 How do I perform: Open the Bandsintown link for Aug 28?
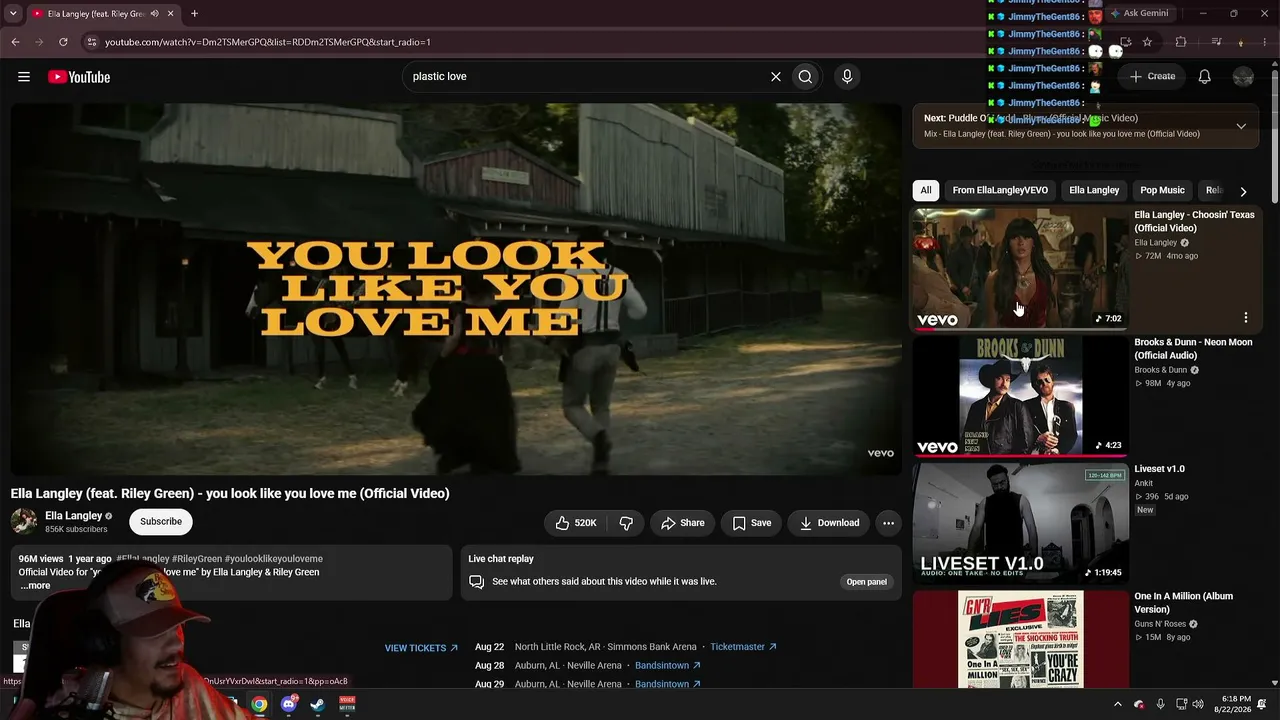click(668, 666)
